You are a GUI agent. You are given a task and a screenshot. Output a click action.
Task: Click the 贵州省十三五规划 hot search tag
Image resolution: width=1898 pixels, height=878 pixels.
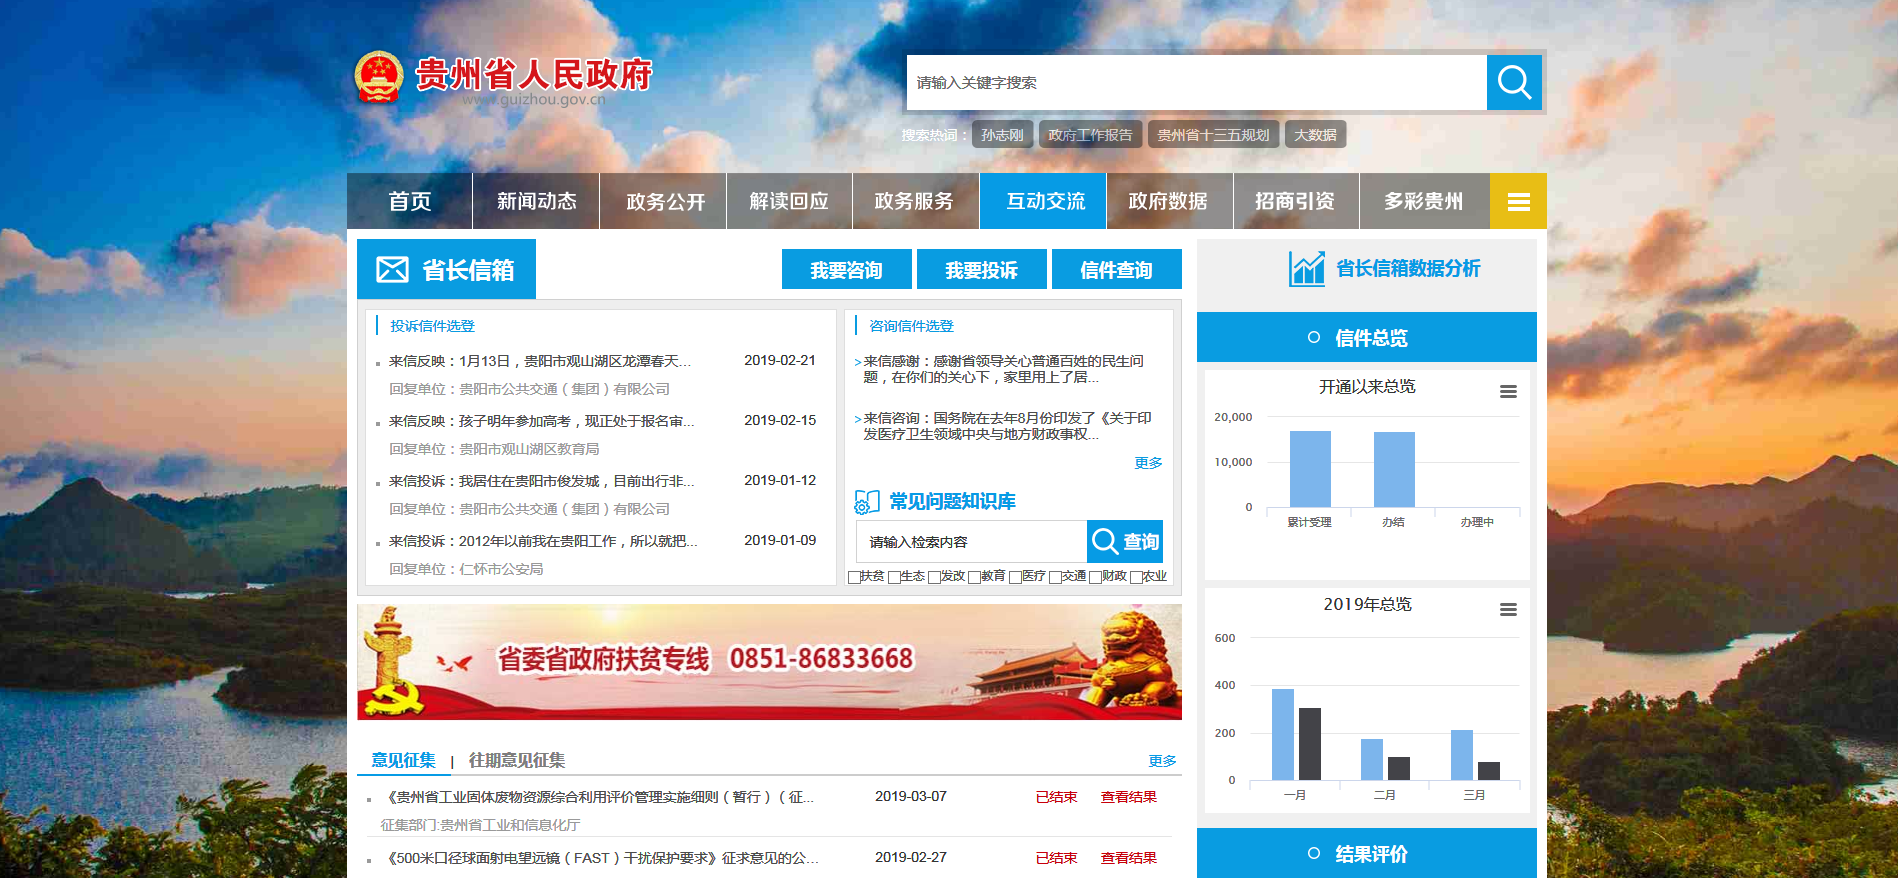pos(1213,135)
